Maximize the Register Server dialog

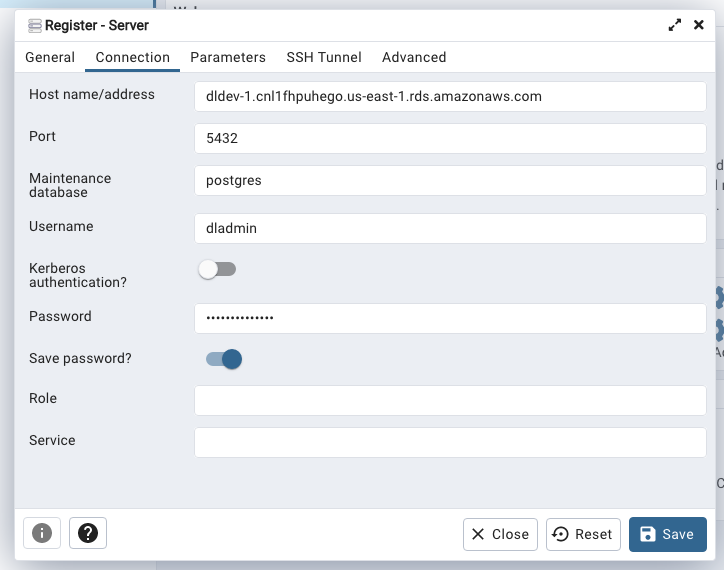675,25
